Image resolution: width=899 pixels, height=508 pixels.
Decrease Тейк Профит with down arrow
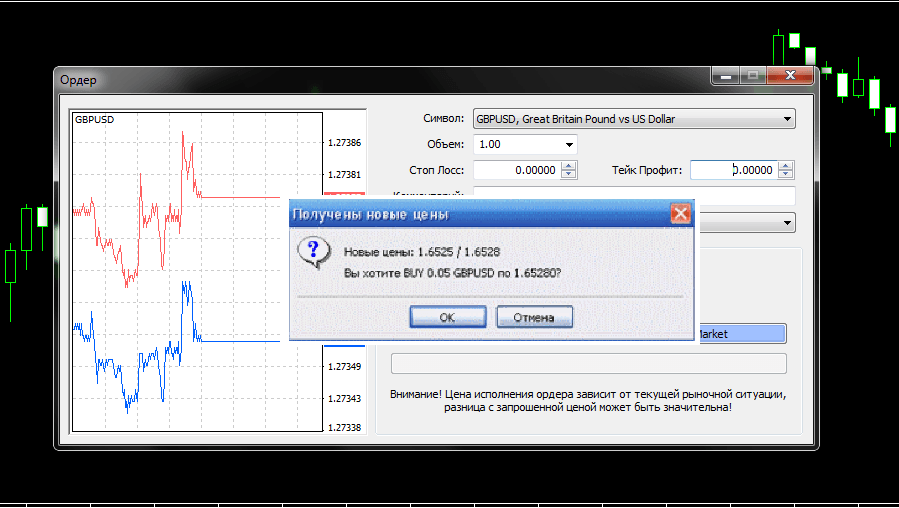786,175
